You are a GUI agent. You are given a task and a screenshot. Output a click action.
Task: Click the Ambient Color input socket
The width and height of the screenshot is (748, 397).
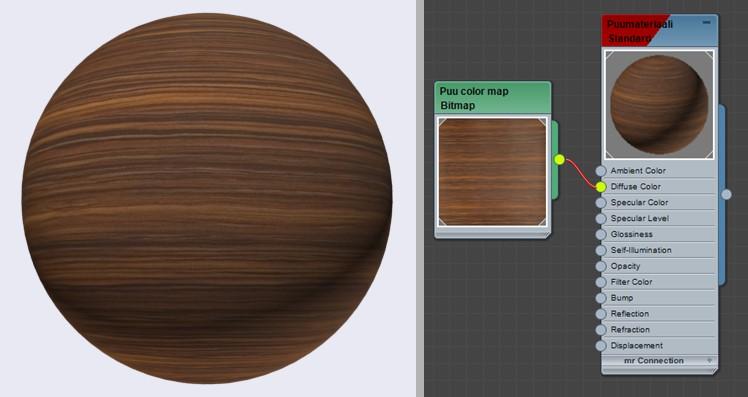pos(601,171)
